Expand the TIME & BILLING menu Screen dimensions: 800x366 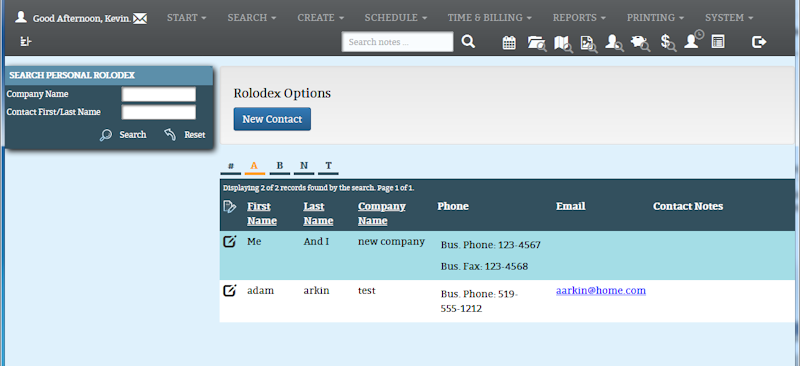(x=489, y=17)
